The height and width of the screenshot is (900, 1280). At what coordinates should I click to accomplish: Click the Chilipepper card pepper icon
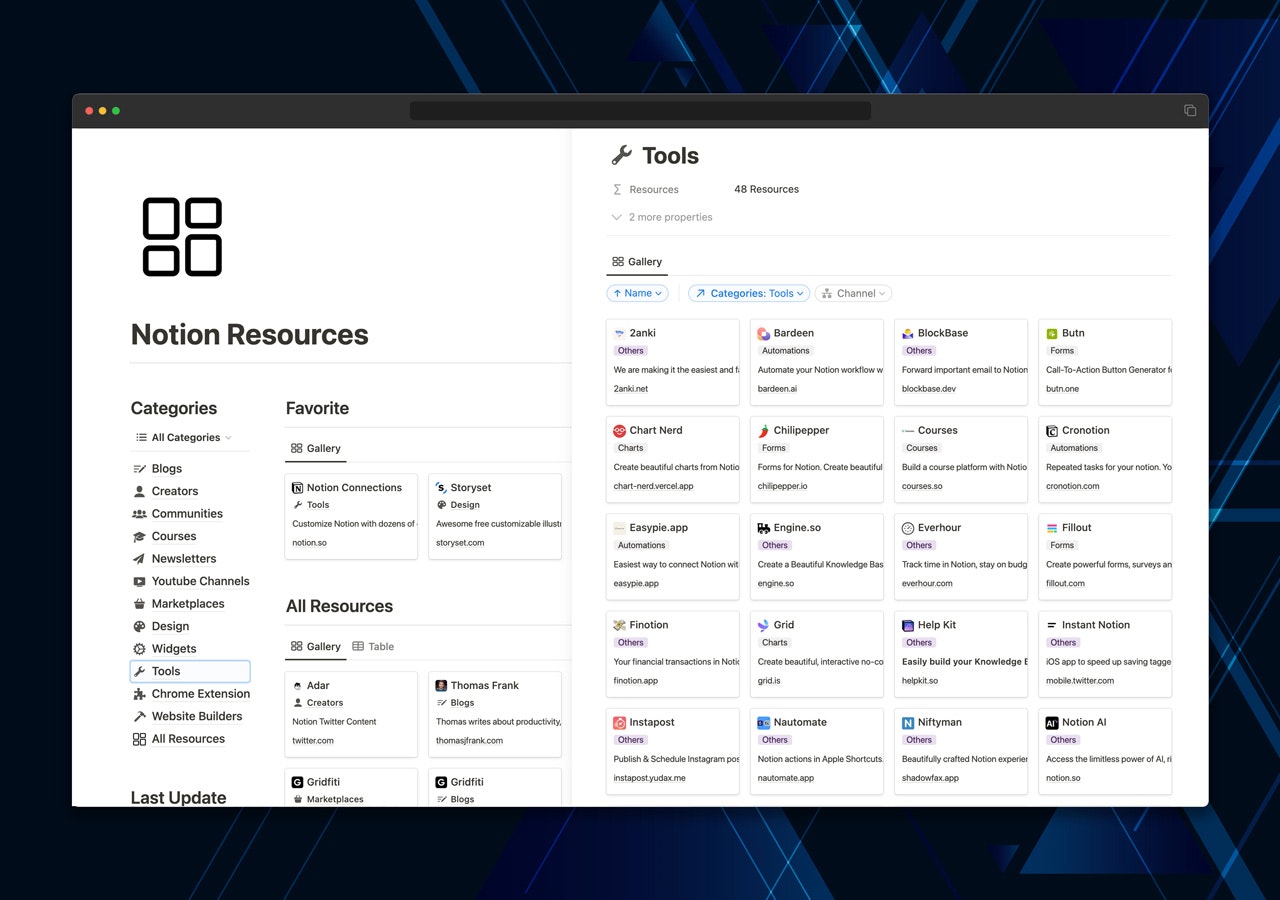[x=764, y=430]
